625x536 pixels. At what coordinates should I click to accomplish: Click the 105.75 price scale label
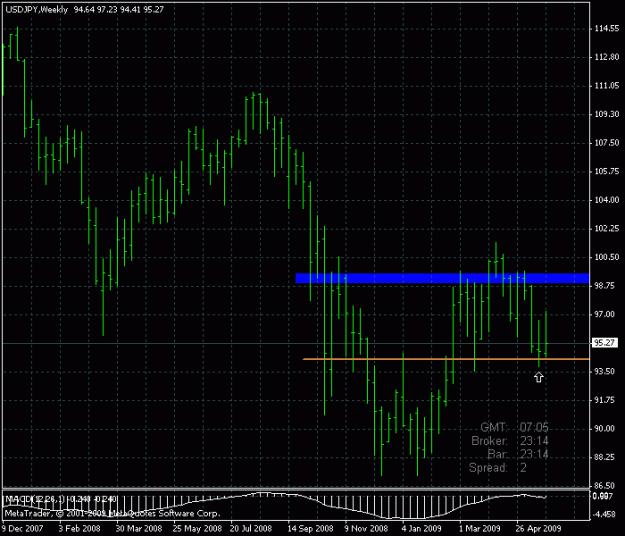pos(607,171)
